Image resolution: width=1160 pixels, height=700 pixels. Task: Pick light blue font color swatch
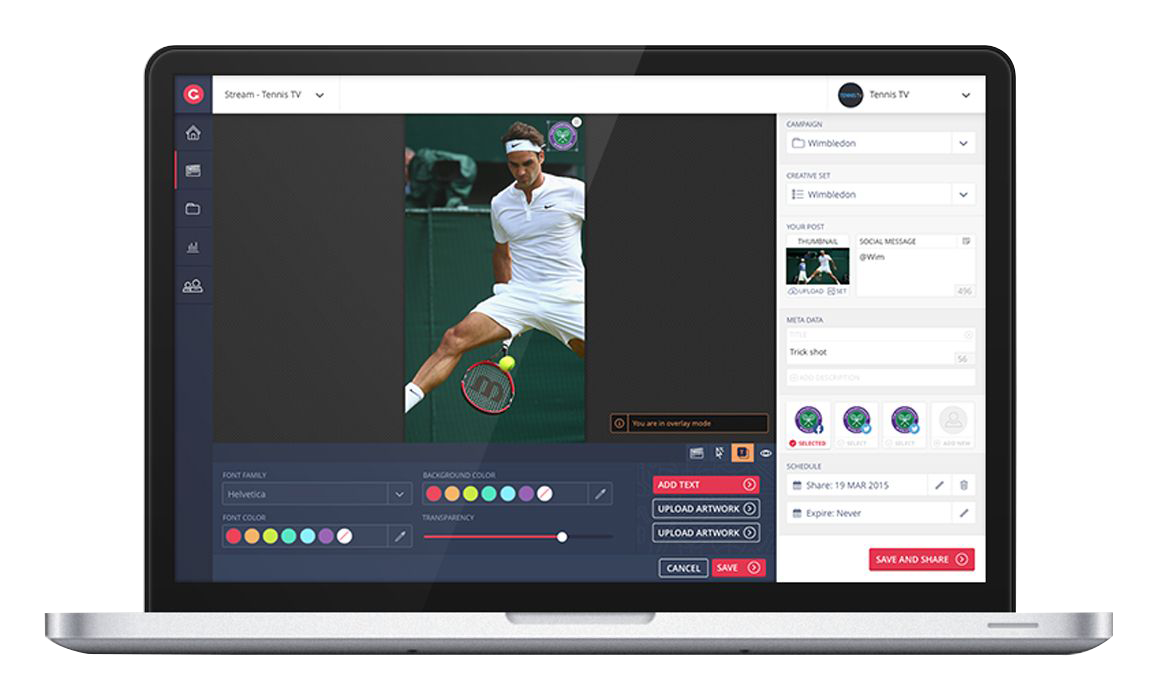(x=307, y=536)
